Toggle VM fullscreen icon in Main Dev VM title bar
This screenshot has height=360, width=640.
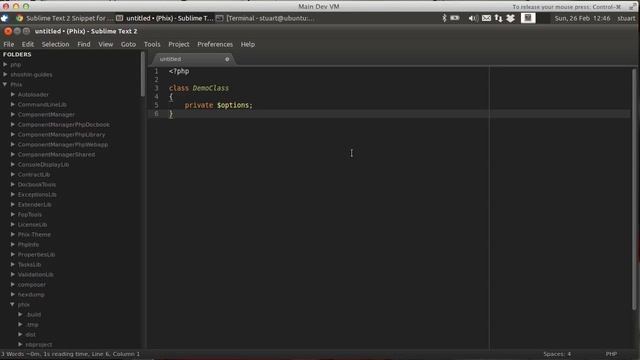click(632, 7)
